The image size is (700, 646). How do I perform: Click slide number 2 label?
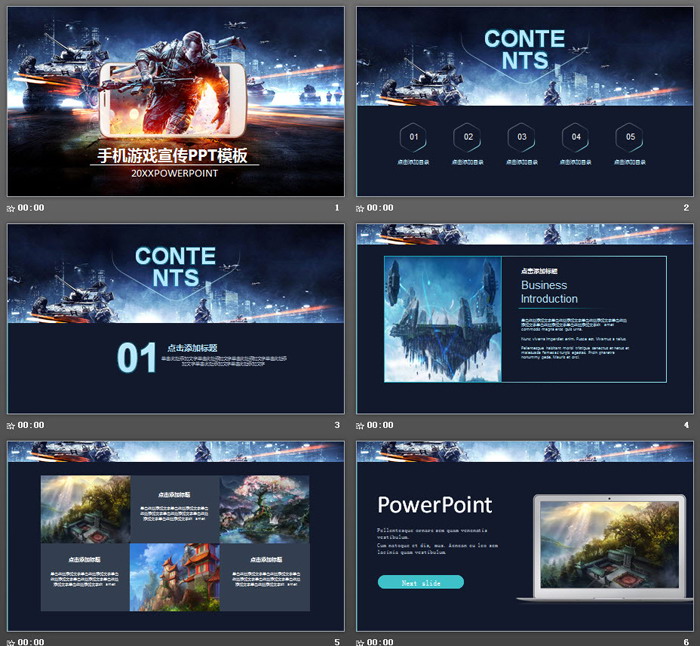pyautogui.click(x=686, y=208)
